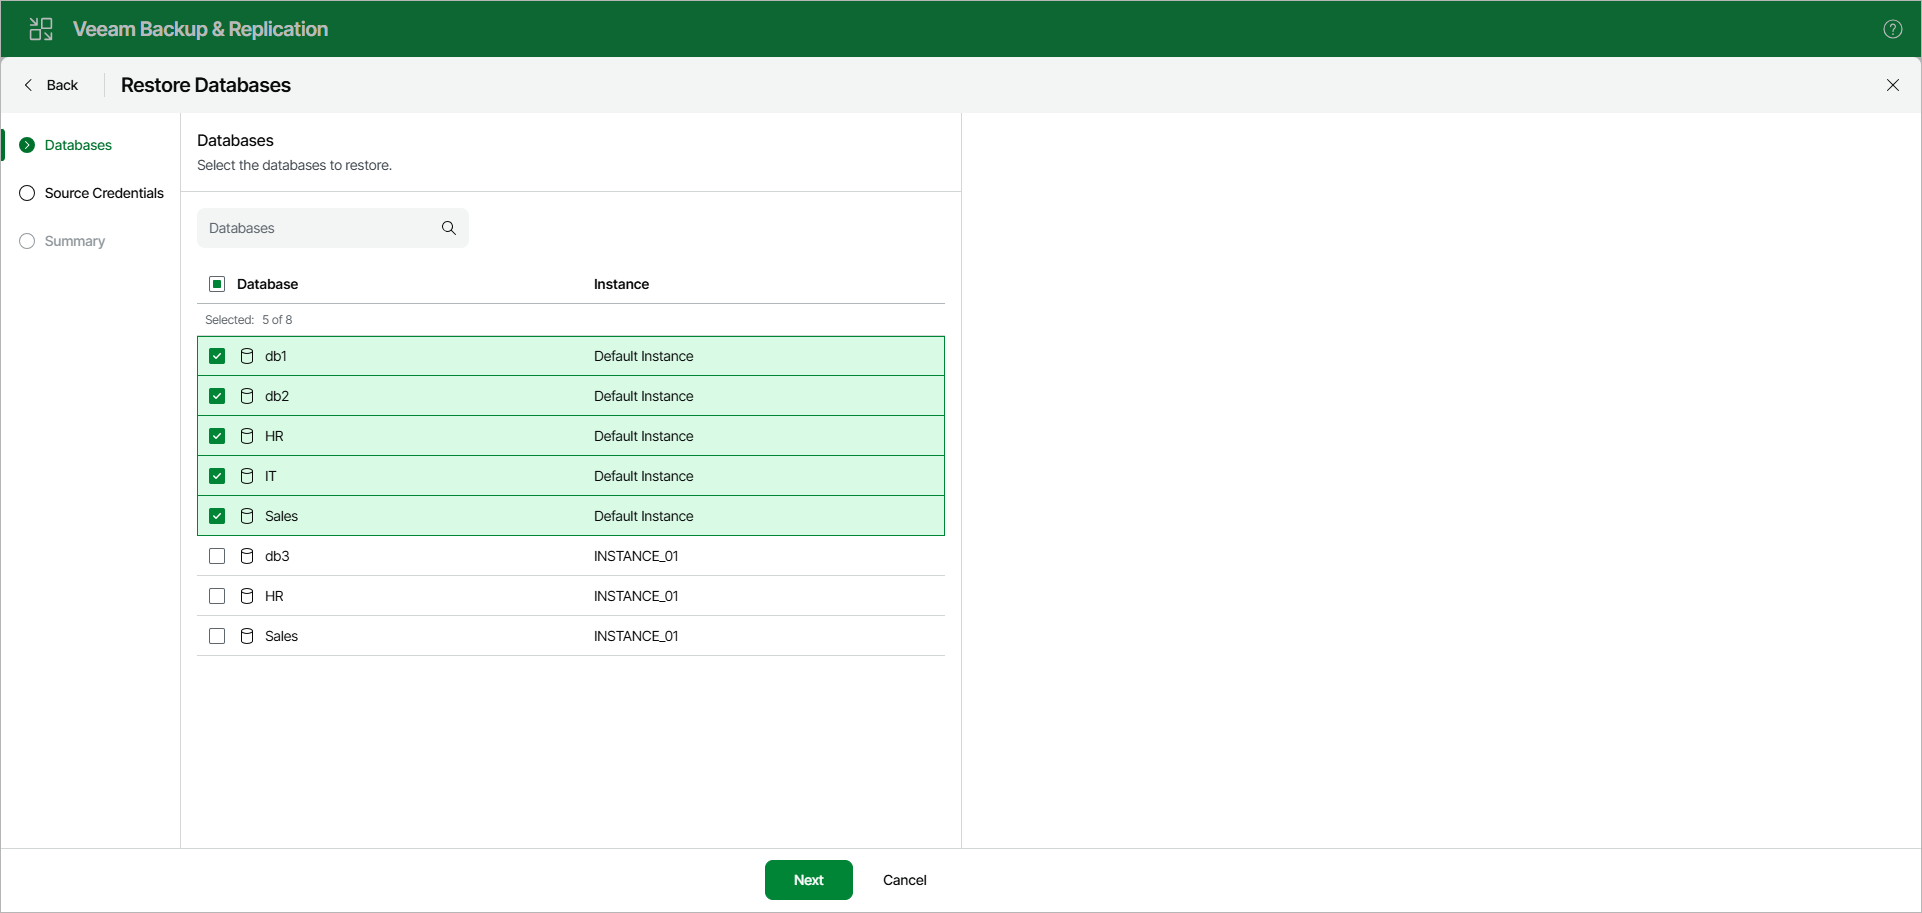Click the Source Credentials step circle
Viewport: 1922px width, 913px height.
point(27,193)
